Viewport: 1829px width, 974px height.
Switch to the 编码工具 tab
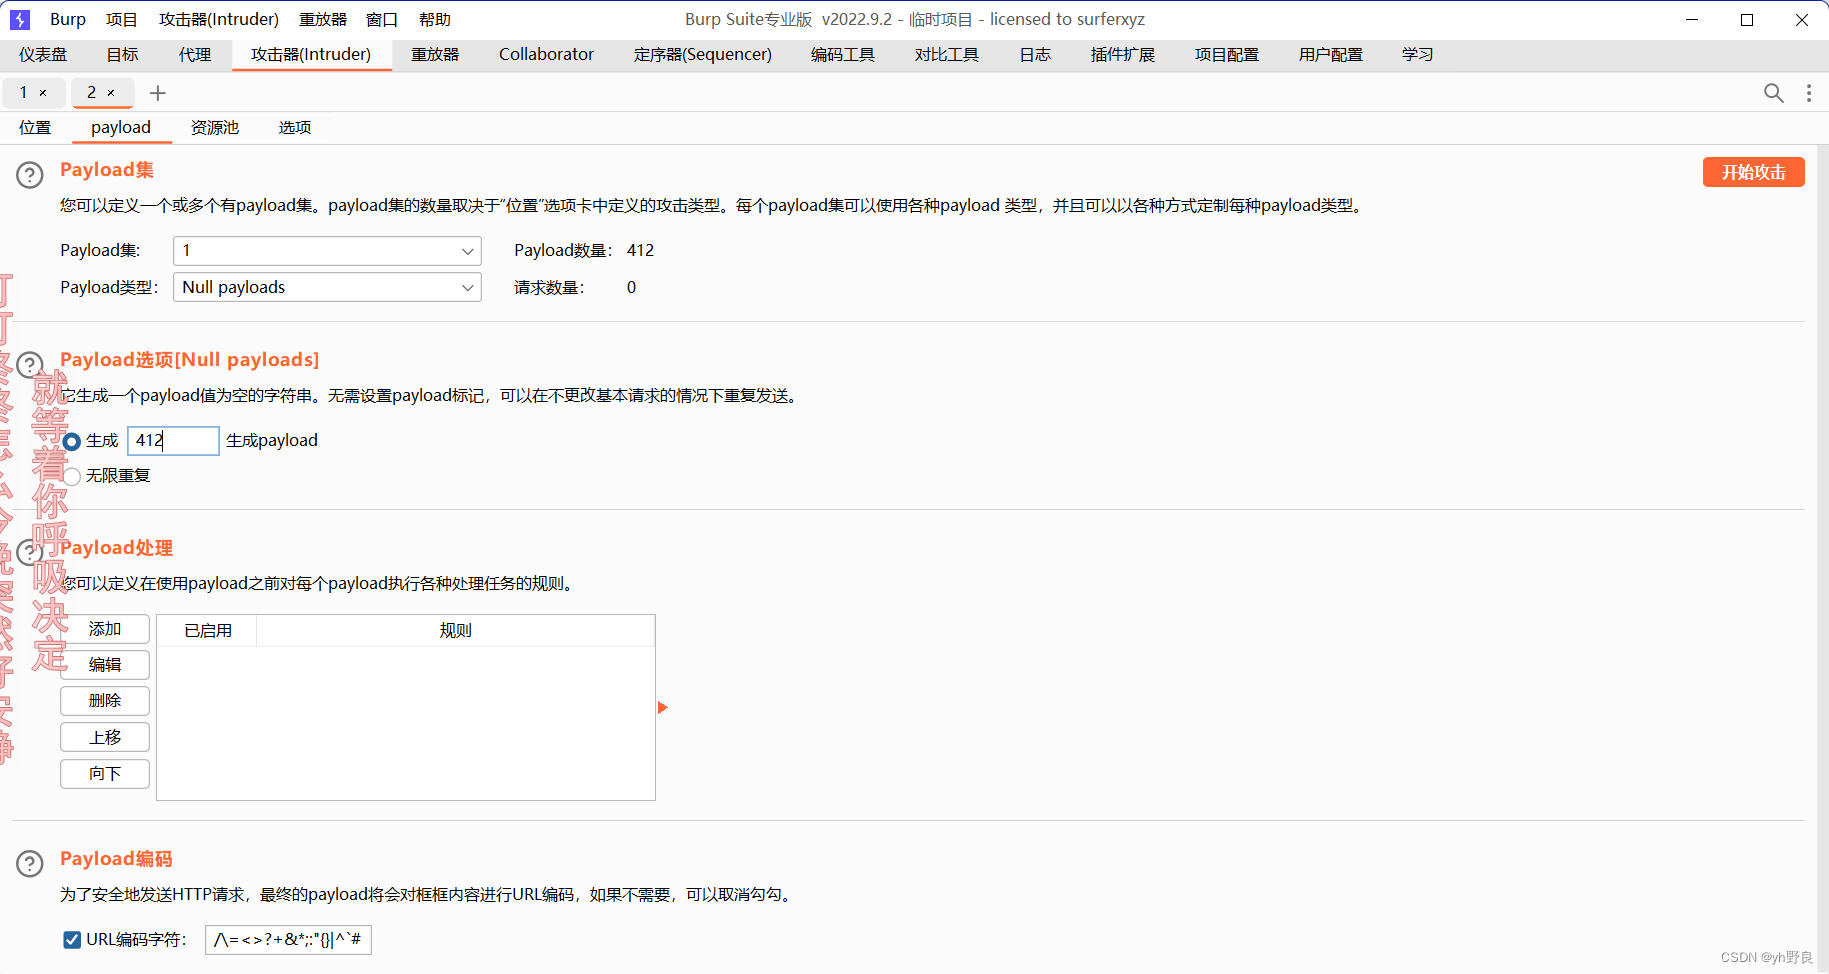[843, 55]
